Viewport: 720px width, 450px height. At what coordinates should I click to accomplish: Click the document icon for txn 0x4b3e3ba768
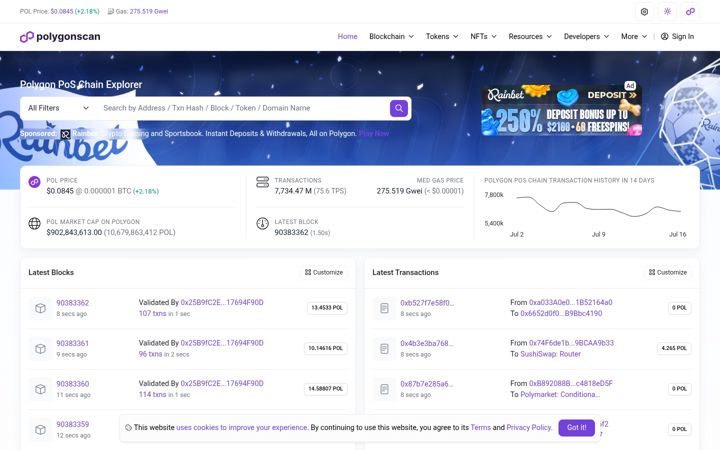tap(384, 349)
